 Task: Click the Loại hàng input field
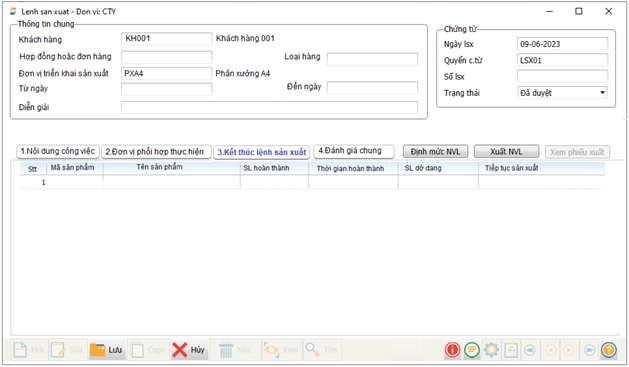pyautogui.click(x=372, y=59)
